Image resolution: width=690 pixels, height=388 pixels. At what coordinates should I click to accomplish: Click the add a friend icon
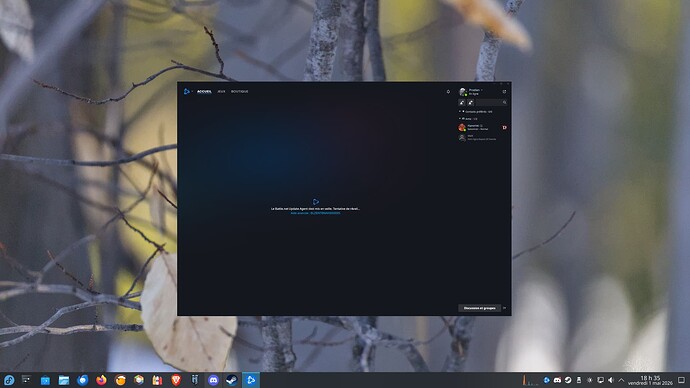tap(462, 102)
